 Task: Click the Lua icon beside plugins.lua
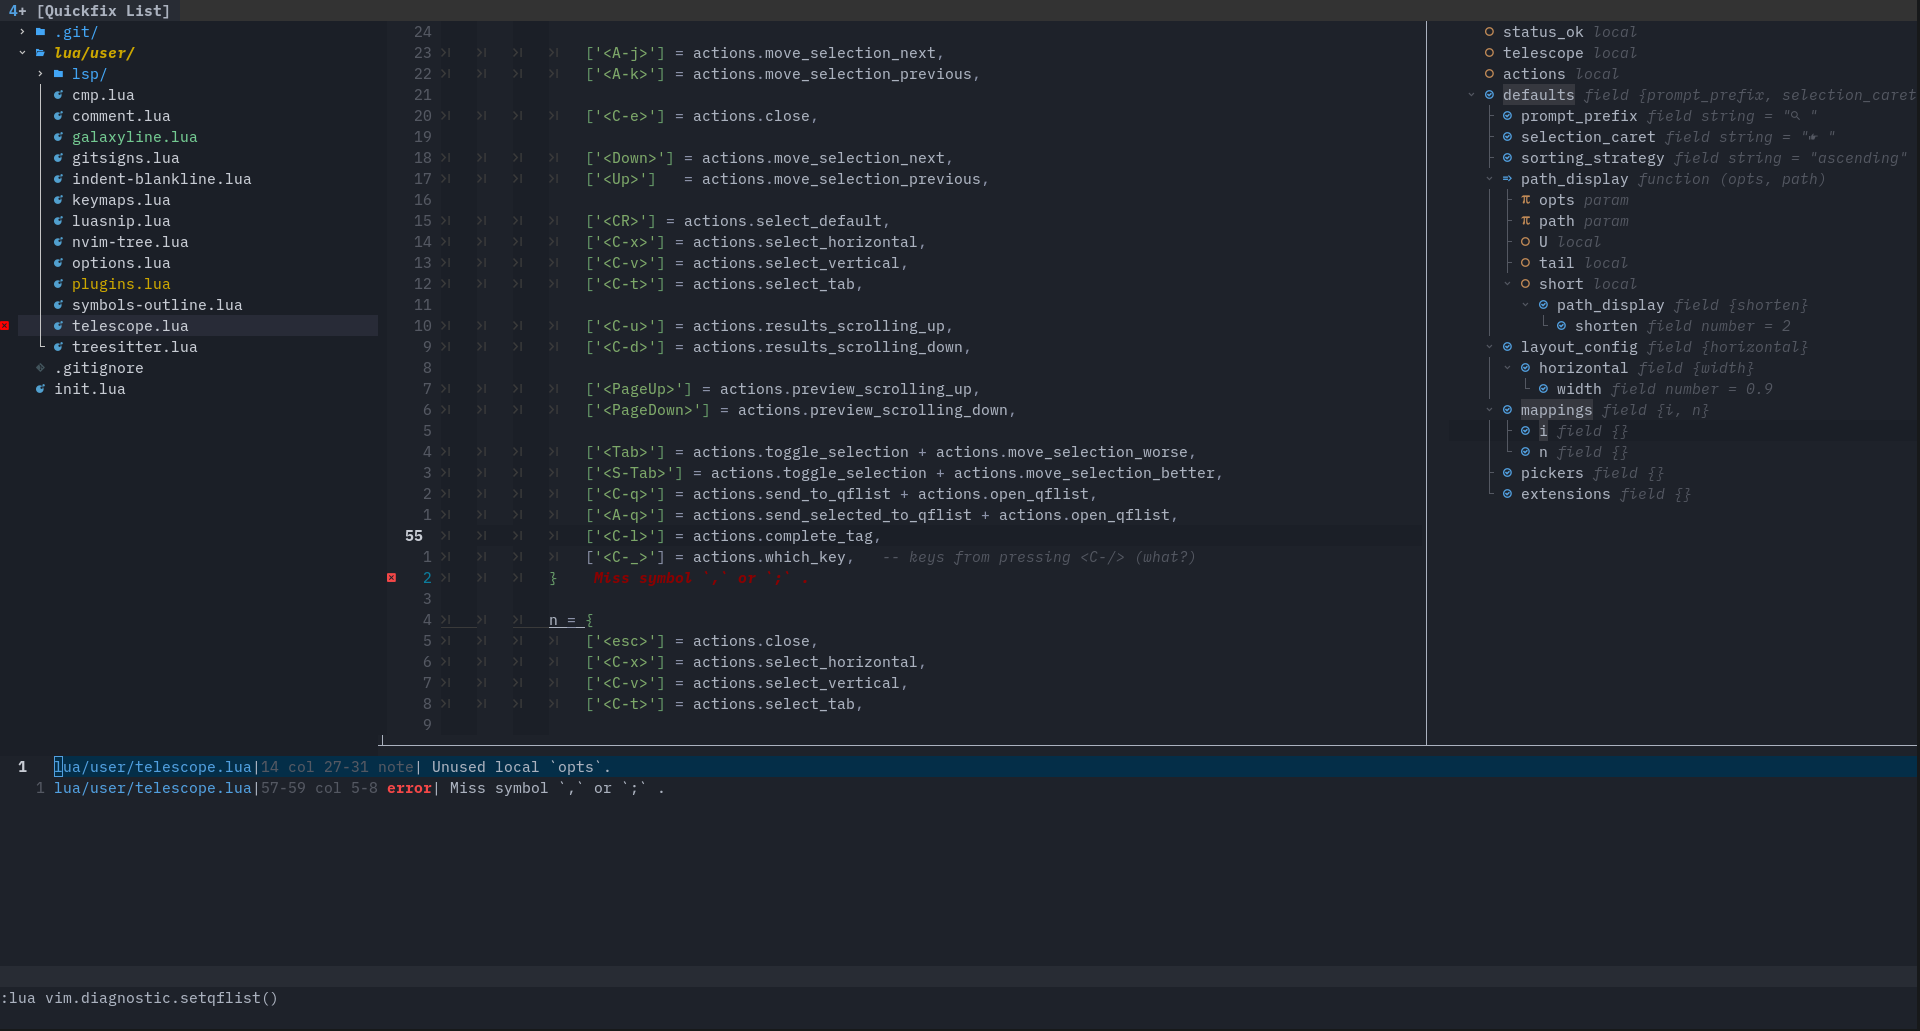click(58, 284)
